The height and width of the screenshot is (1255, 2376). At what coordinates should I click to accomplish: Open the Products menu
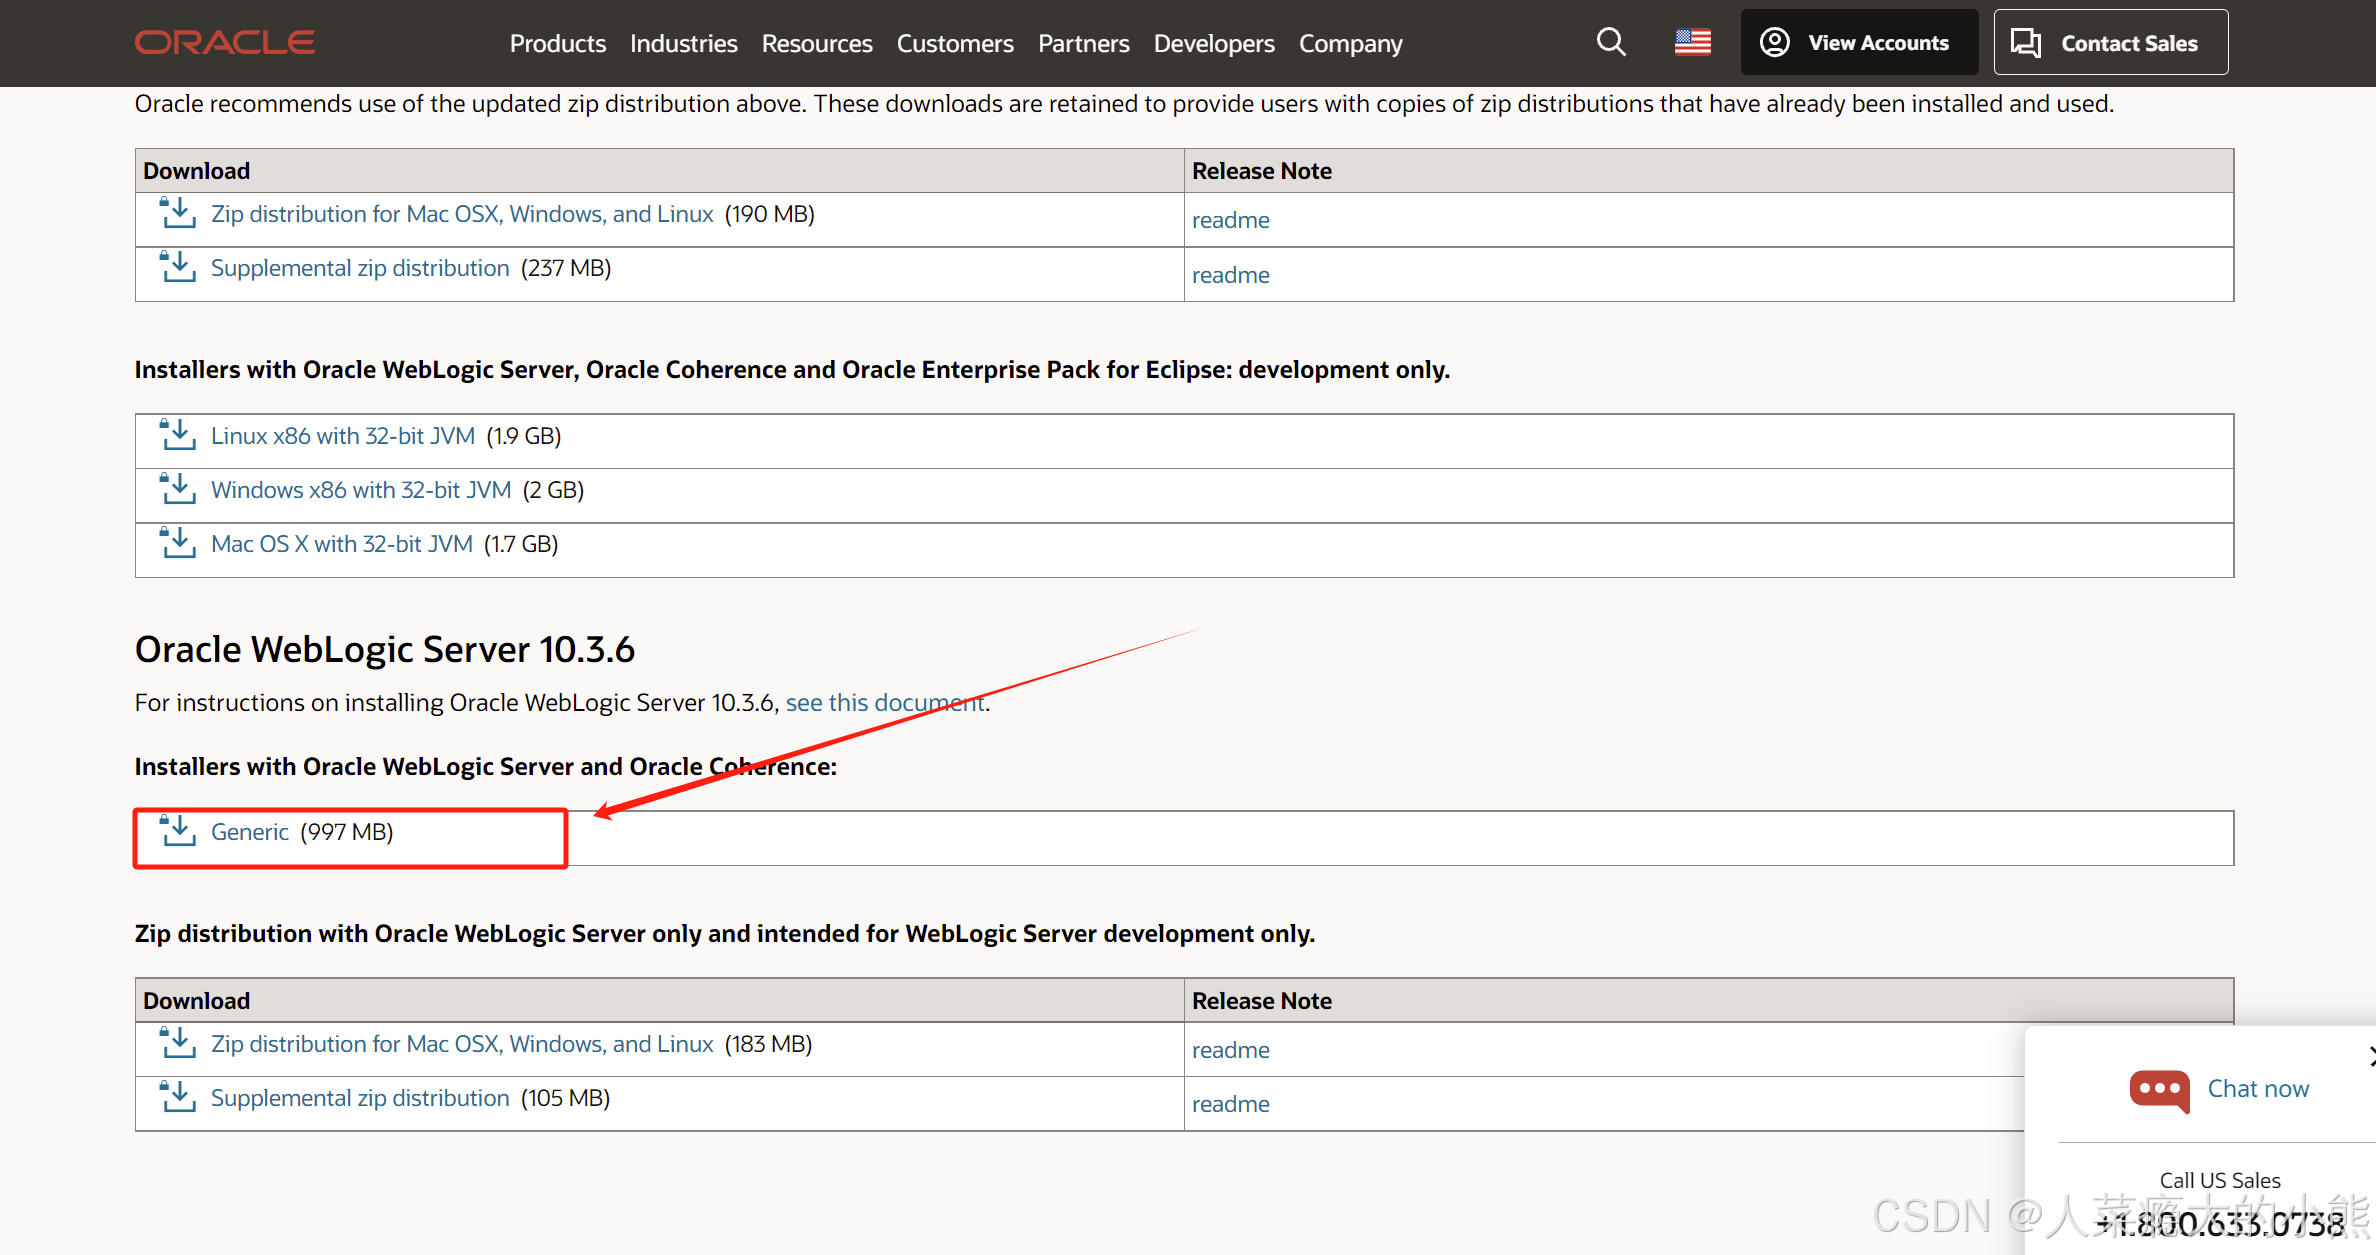(x=557, y=43)
